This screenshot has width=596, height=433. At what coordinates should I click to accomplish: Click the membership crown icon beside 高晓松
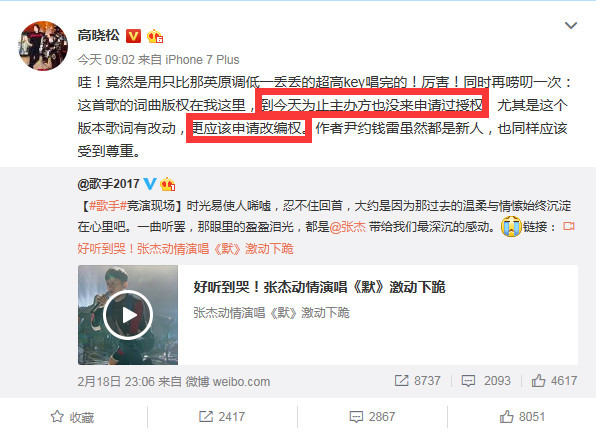click(155, 36)
